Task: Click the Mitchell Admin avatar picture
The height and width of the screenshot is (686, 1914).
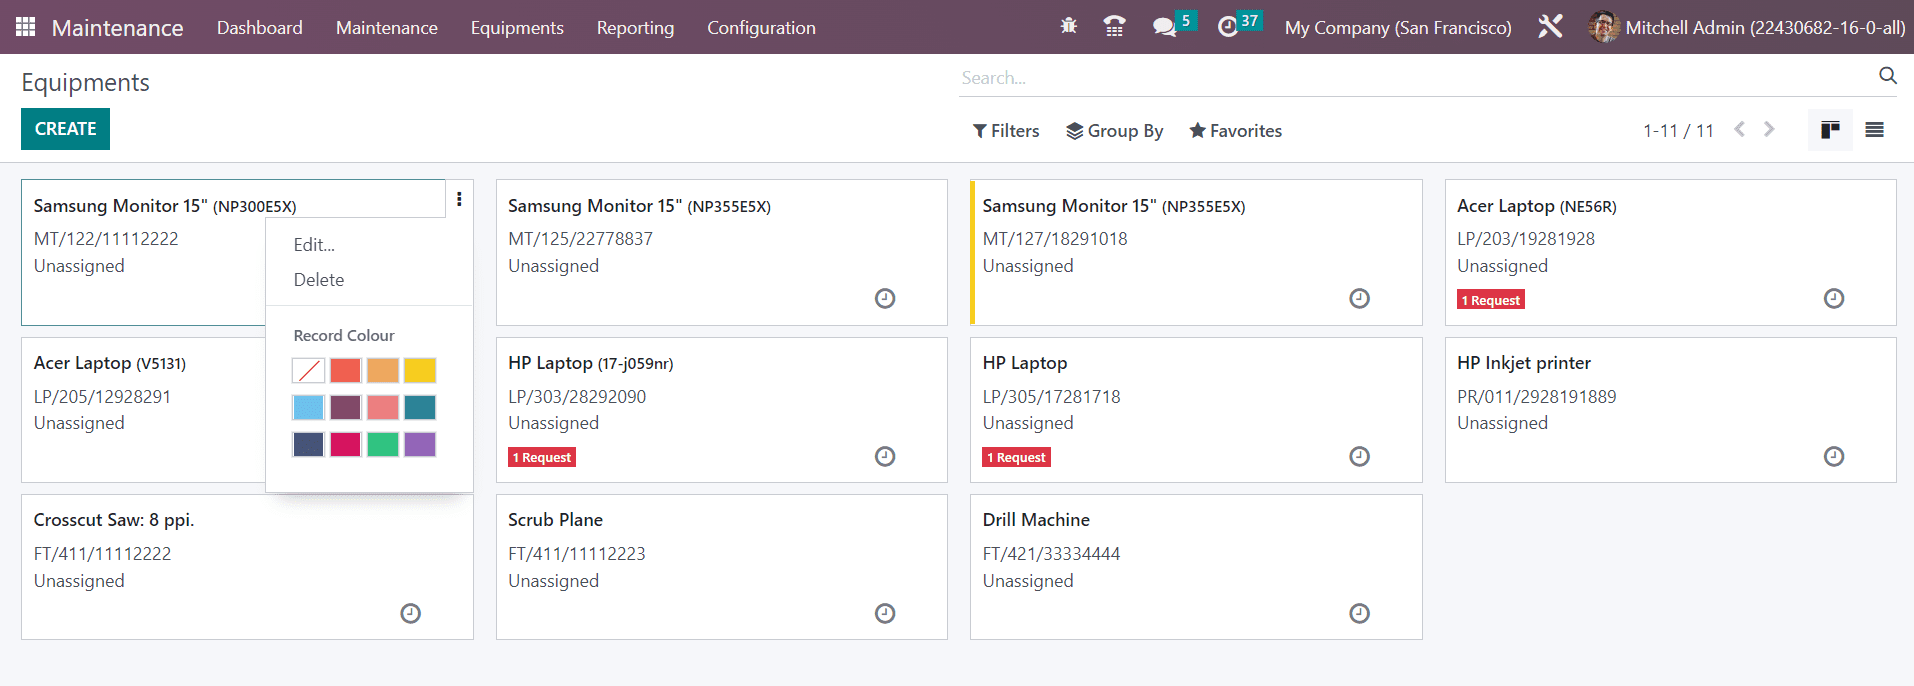Action: click(1604, 27)
